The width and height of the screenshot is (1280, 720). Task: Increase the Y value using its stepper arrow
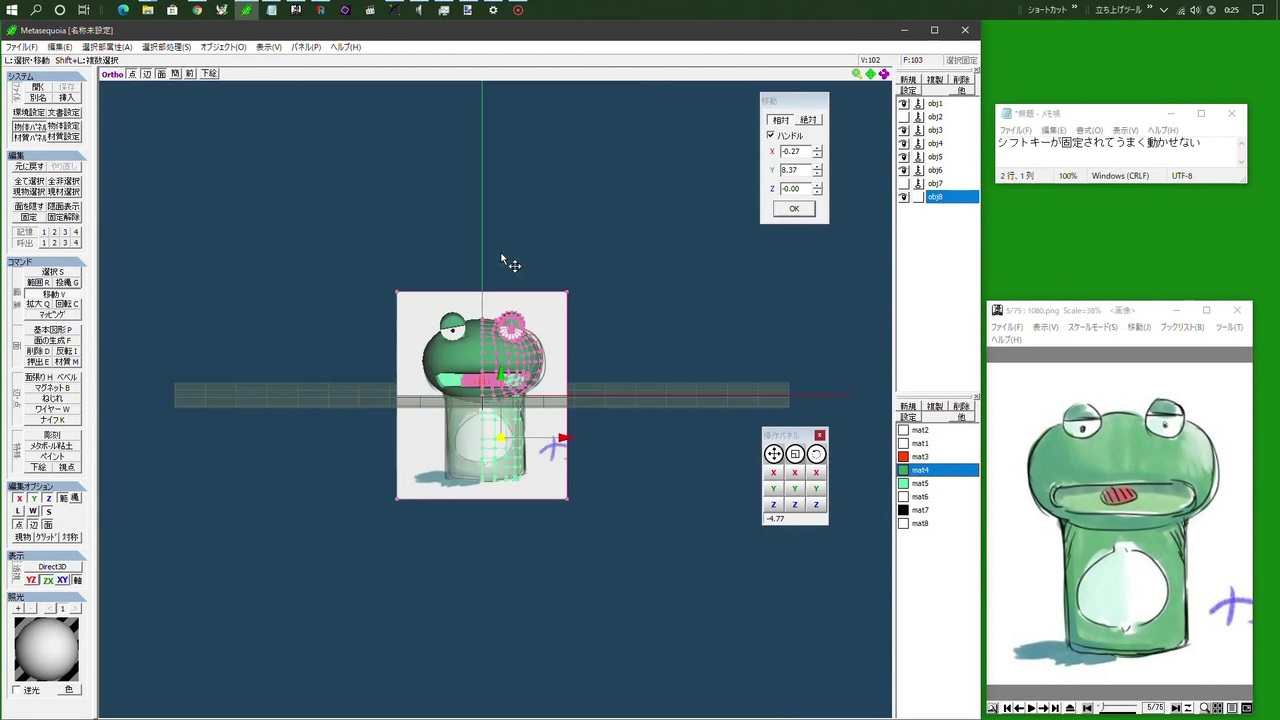(817, 167)
